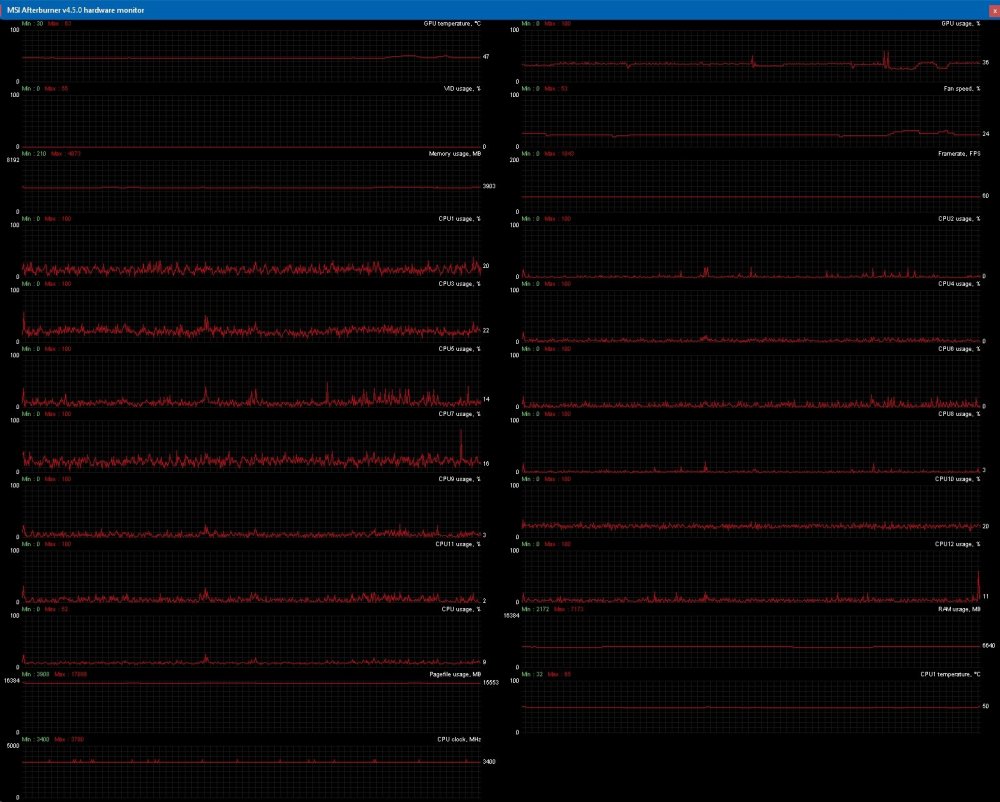This screenshot has height=802, width=1000.
Task: Click the Pagefile usage graph
Action: (x=250, y=706)
